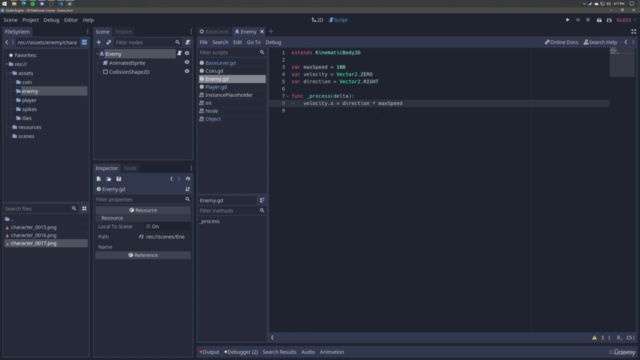640x360 pixels.
Task: Go to next FileSystem folder
Action: (13, 42)
